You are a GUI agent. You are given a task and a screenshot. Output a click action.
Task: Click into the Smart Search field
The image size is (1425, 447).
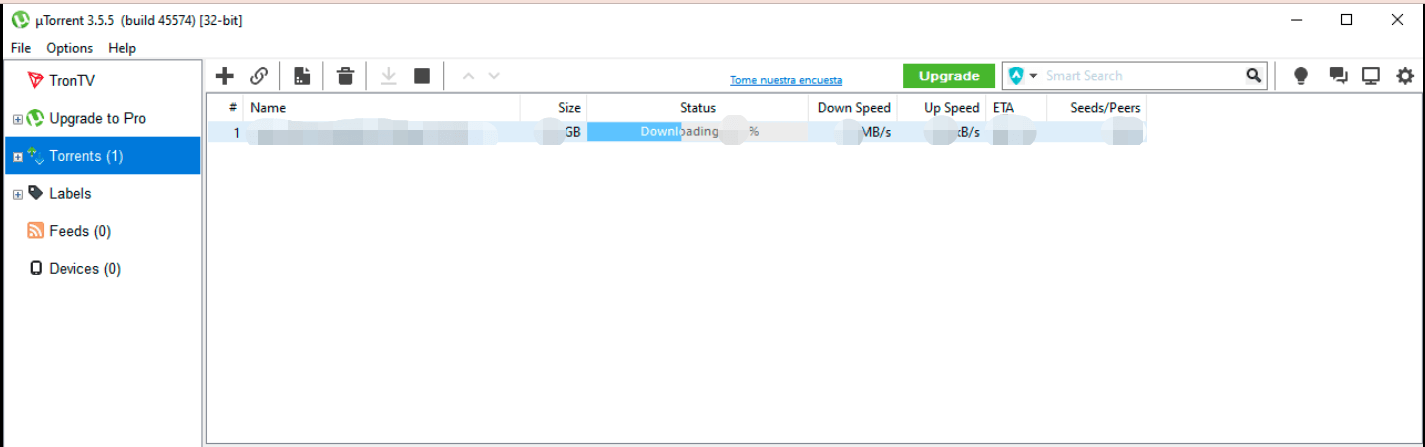(x=1142, y=75)
